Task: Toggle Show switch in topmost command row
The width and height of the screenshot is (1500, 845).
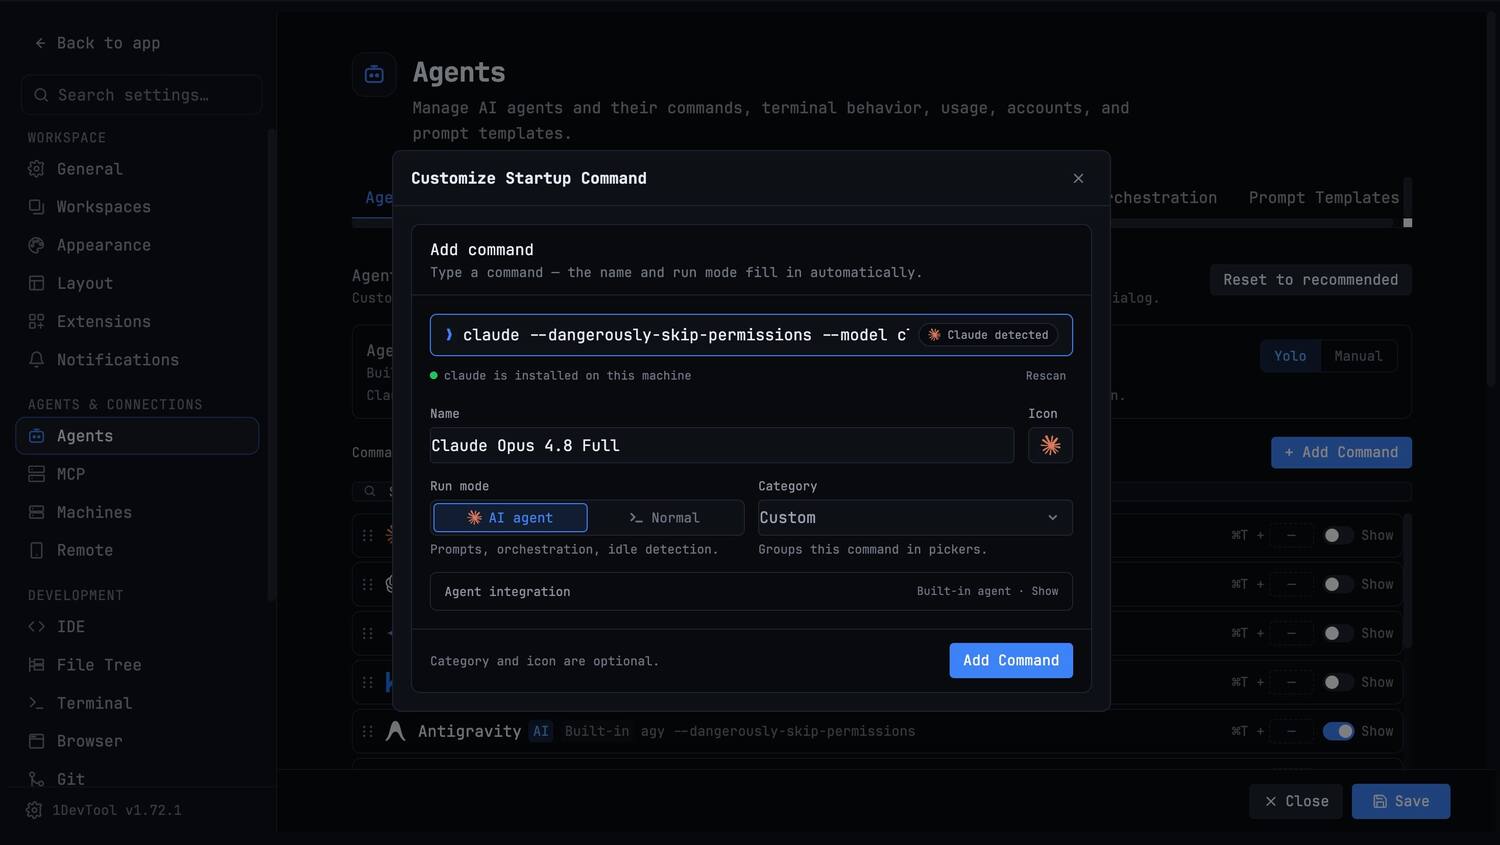Action: pos(1338,535)
